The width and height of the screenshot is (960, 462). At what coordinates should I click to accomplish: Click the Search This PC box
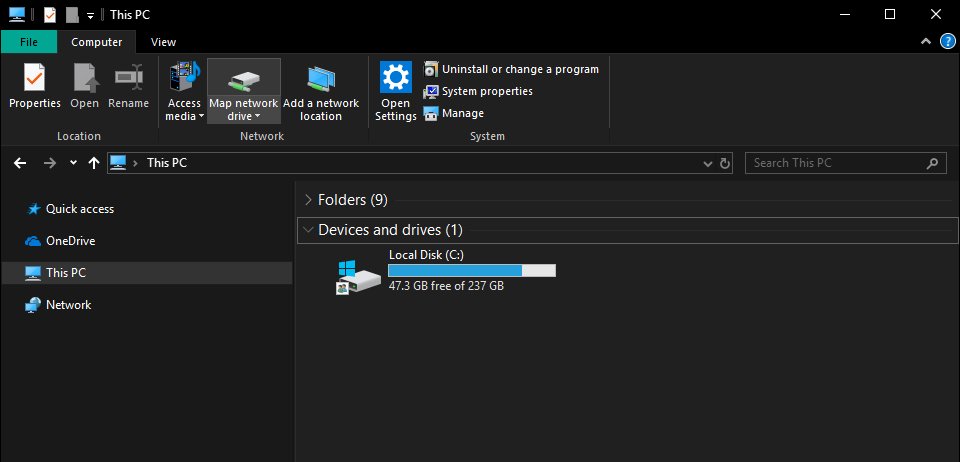tap(846, 163)
